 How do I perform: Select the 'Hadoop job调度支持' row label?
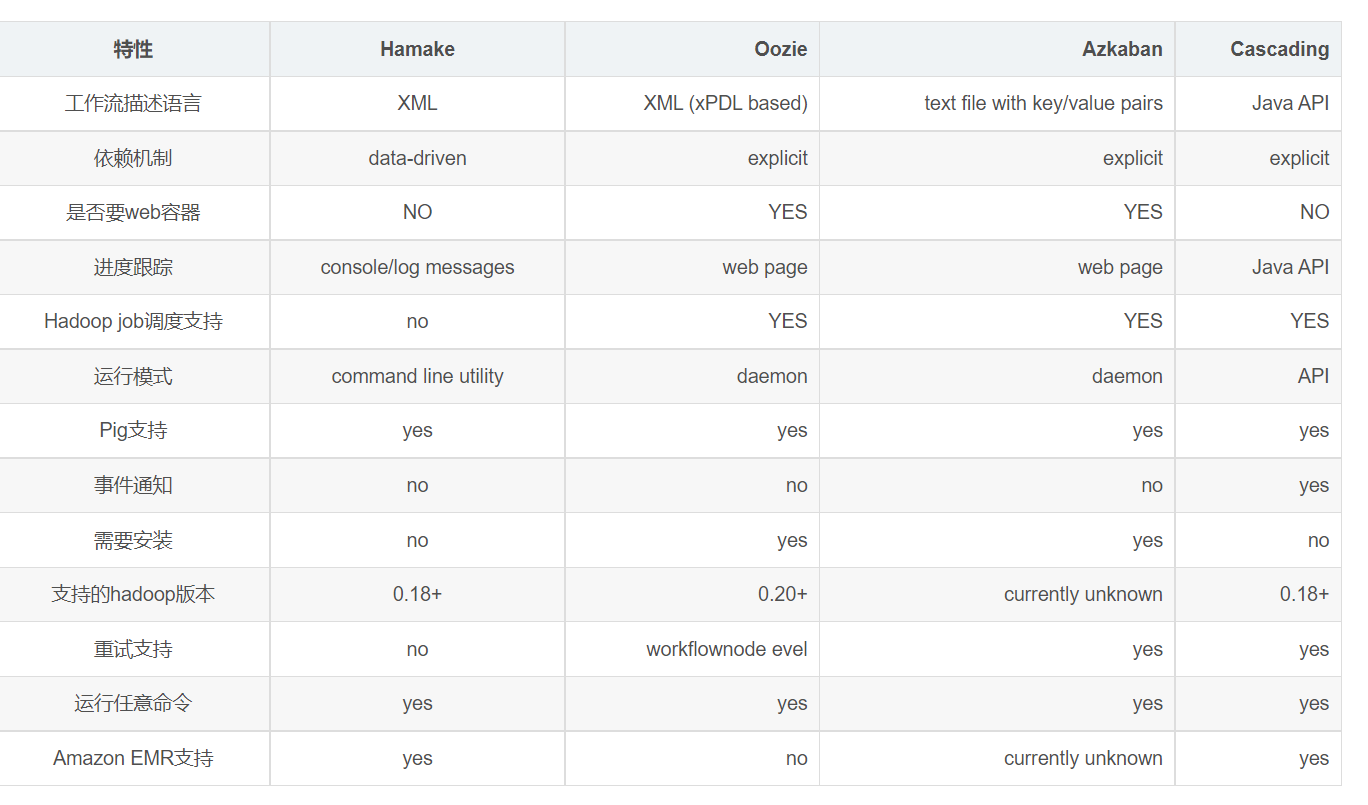(x=133, y=321)
